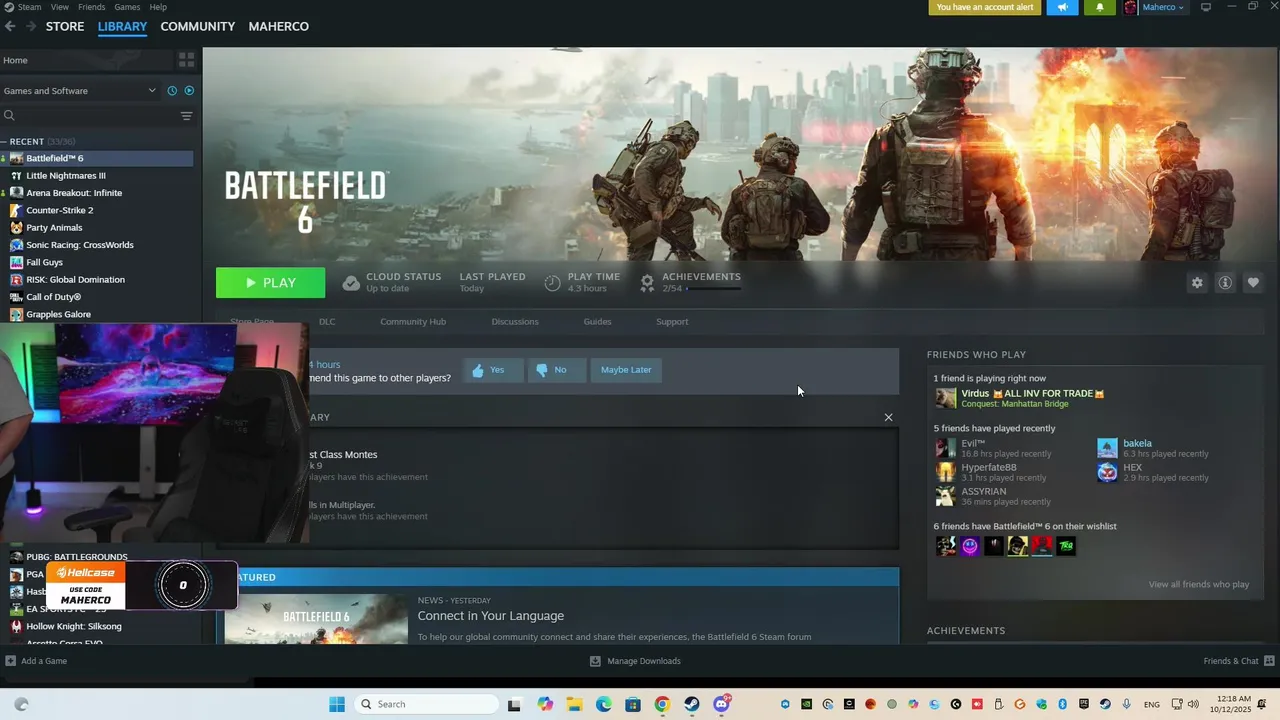Click Add a Game

(36, 661)
